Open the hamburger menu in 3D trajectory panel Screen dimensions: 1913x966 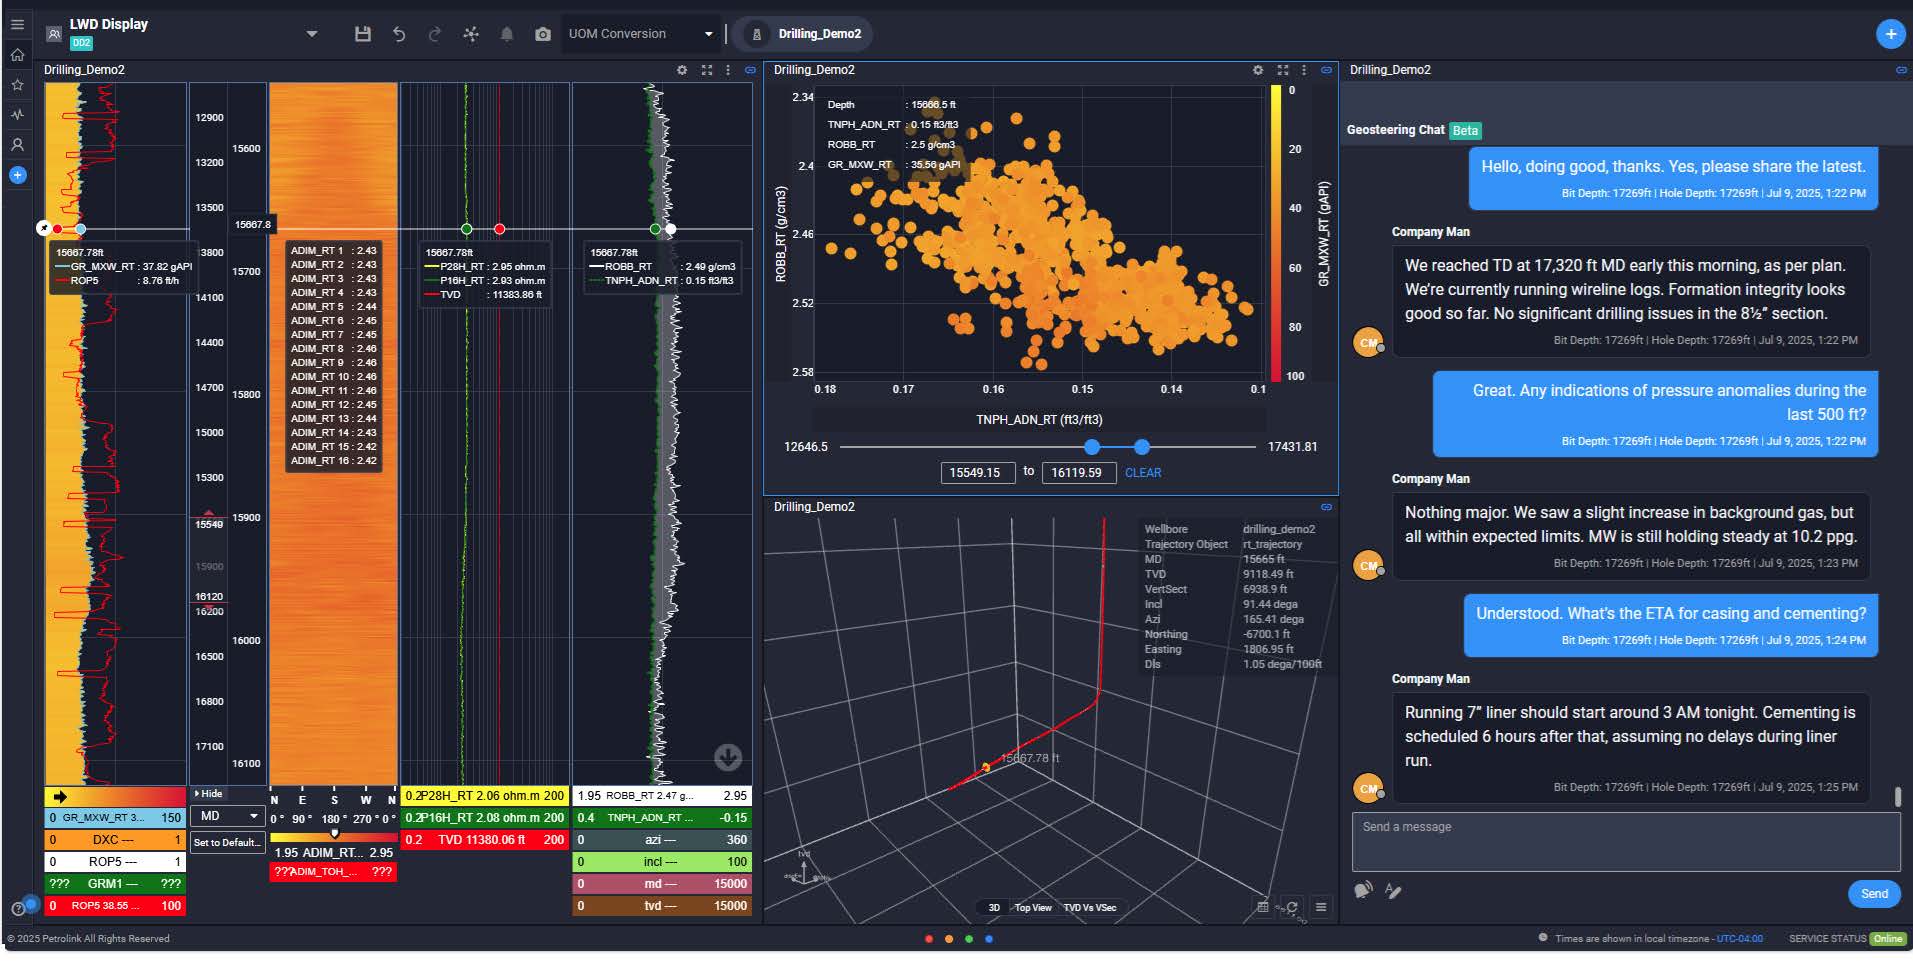[x=1321, y=907]
